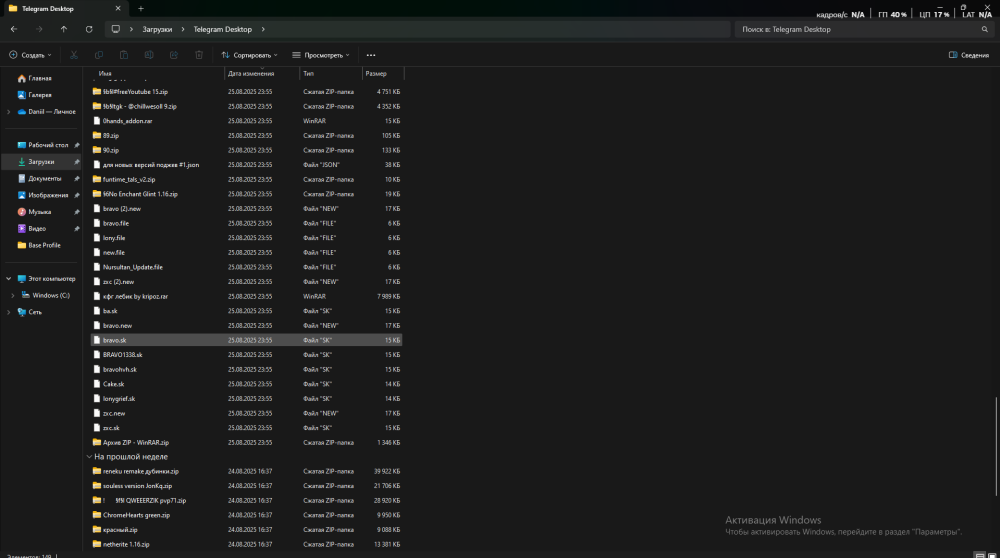Select file funtime_tals_v2.zip
This screenshot has height=558, width=1000.
[x=129, y=179]
